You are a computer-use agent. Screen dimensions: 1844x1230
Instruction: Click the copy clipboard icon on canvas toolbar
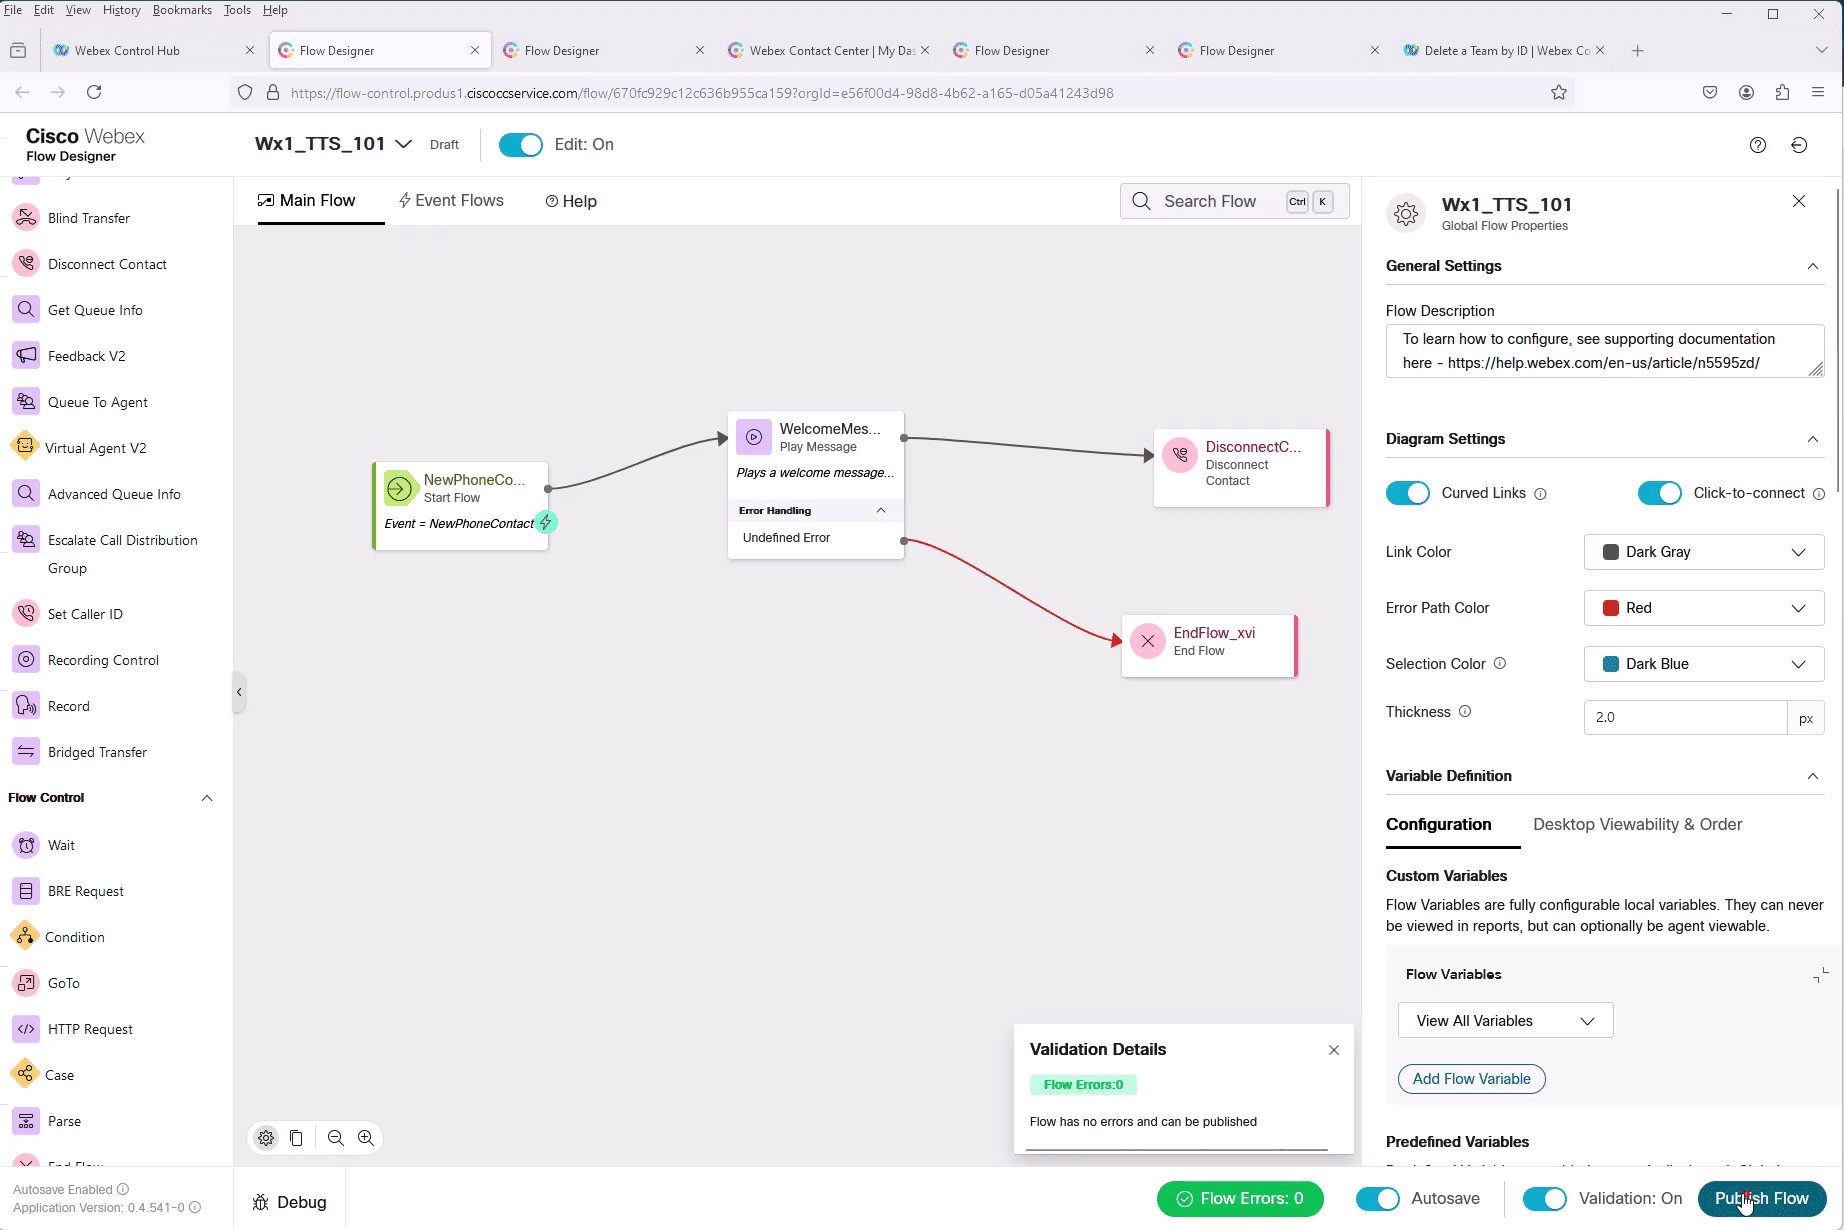(x=296, y=1138)
